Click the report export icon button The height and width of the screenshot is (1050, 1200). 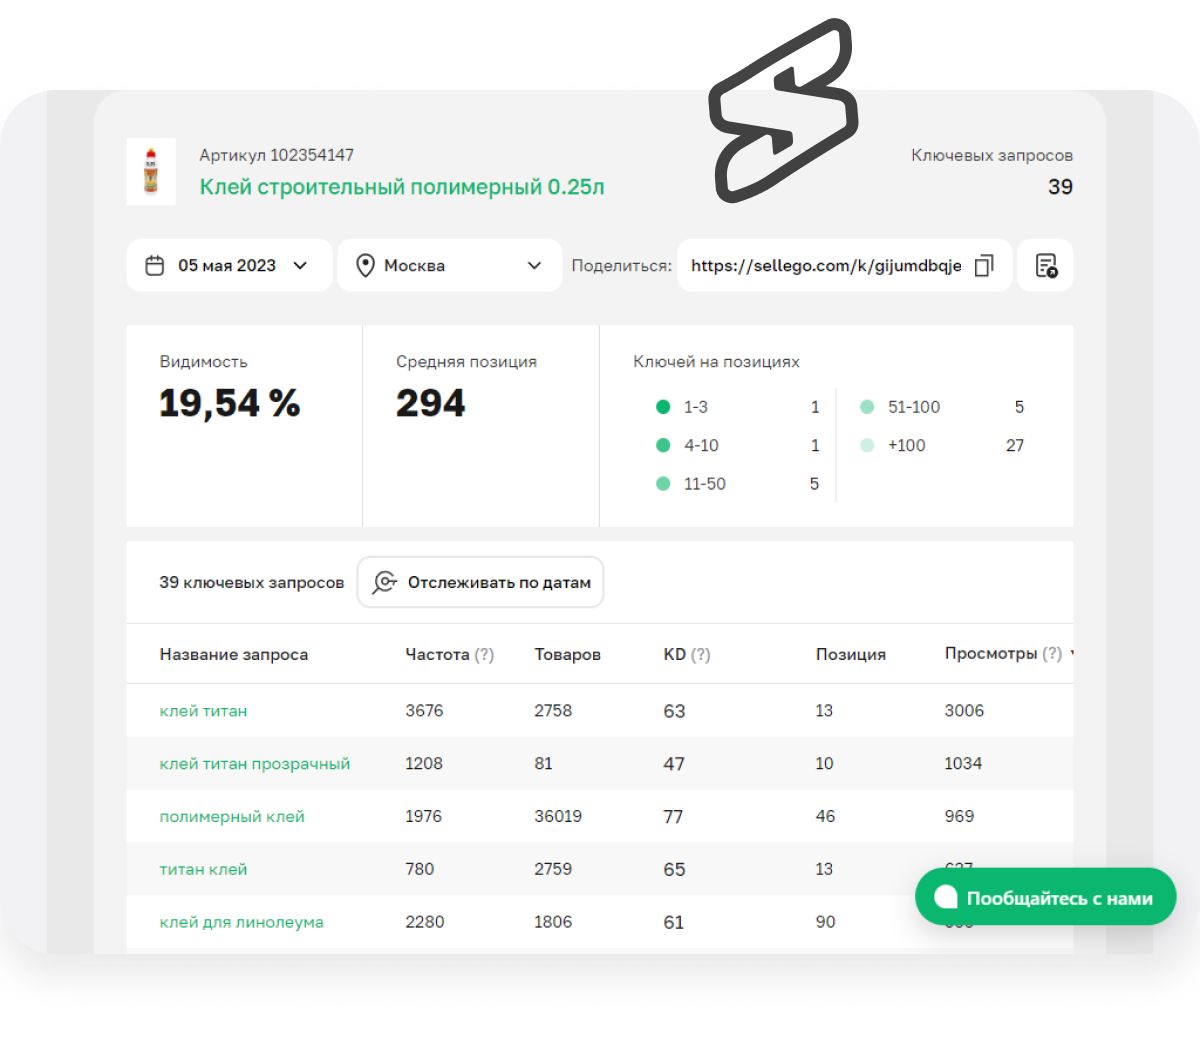[1046, 266]
